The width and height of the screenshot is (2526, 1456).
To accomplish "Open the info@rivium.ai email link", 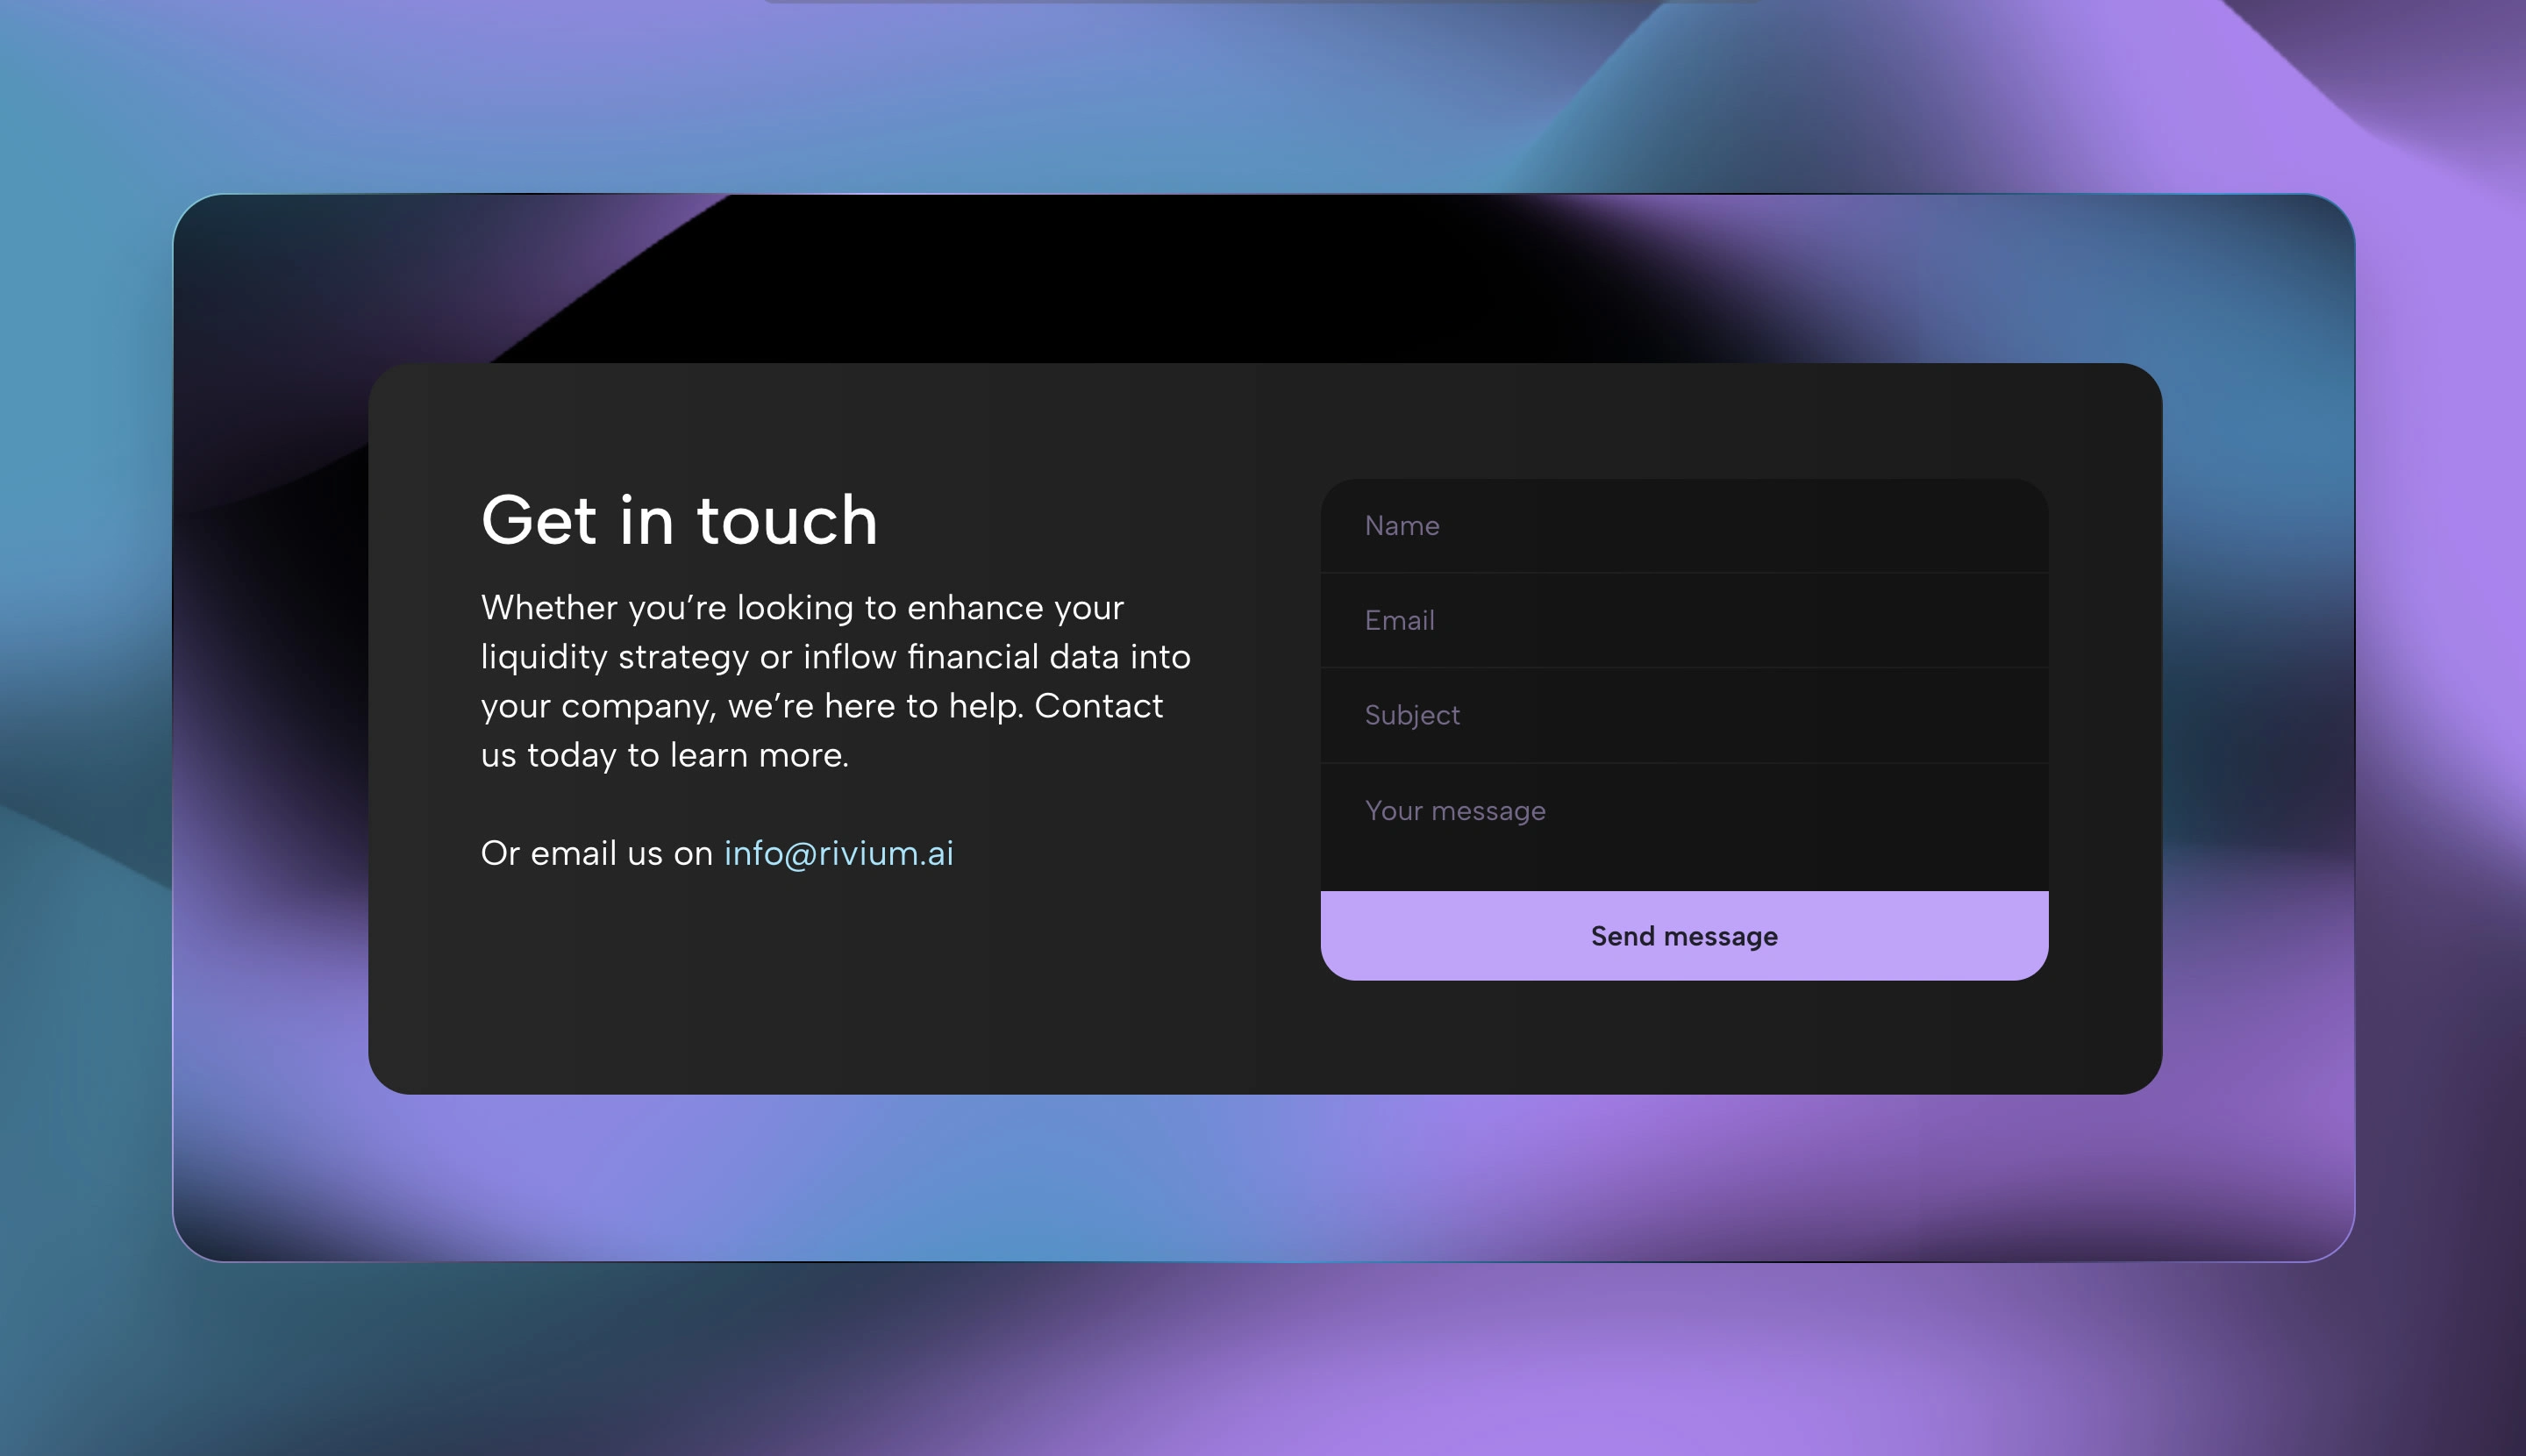I will 838,853.
